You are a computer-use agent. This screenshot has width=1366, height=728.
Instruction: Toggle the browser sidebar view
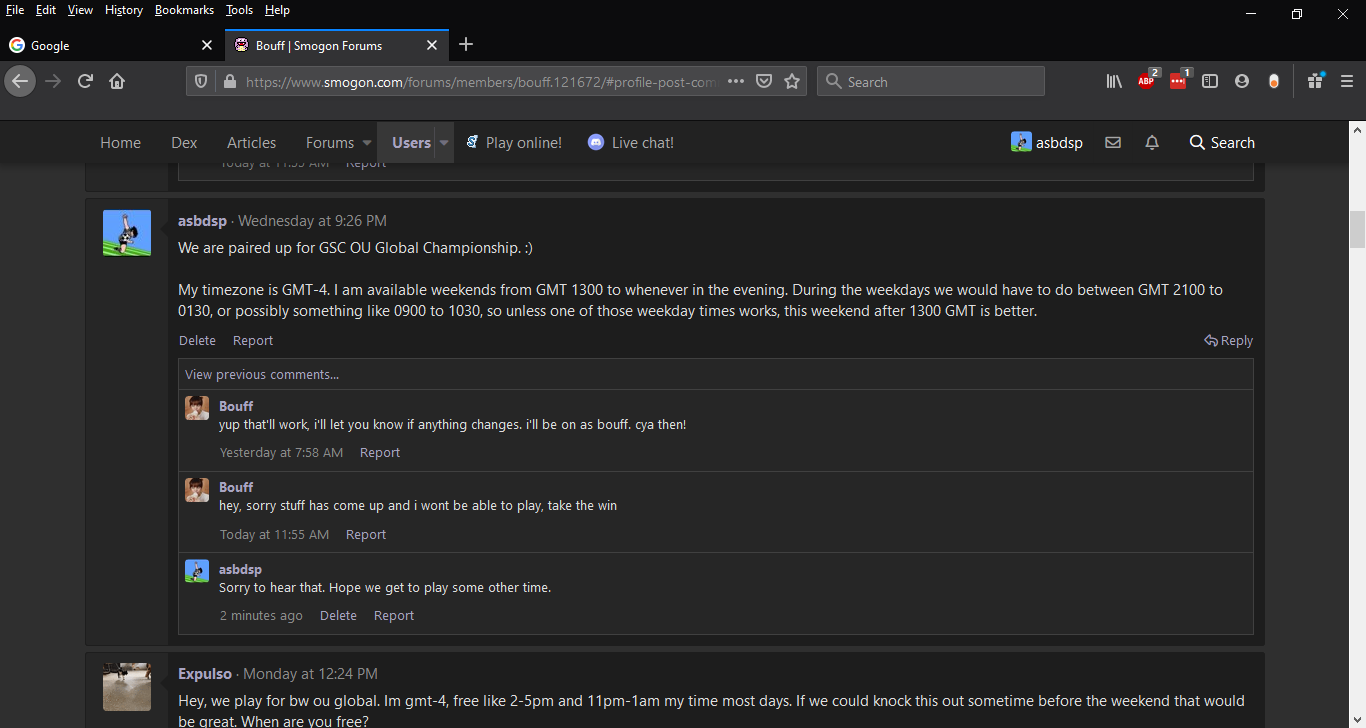click(x=1210, y=82)
